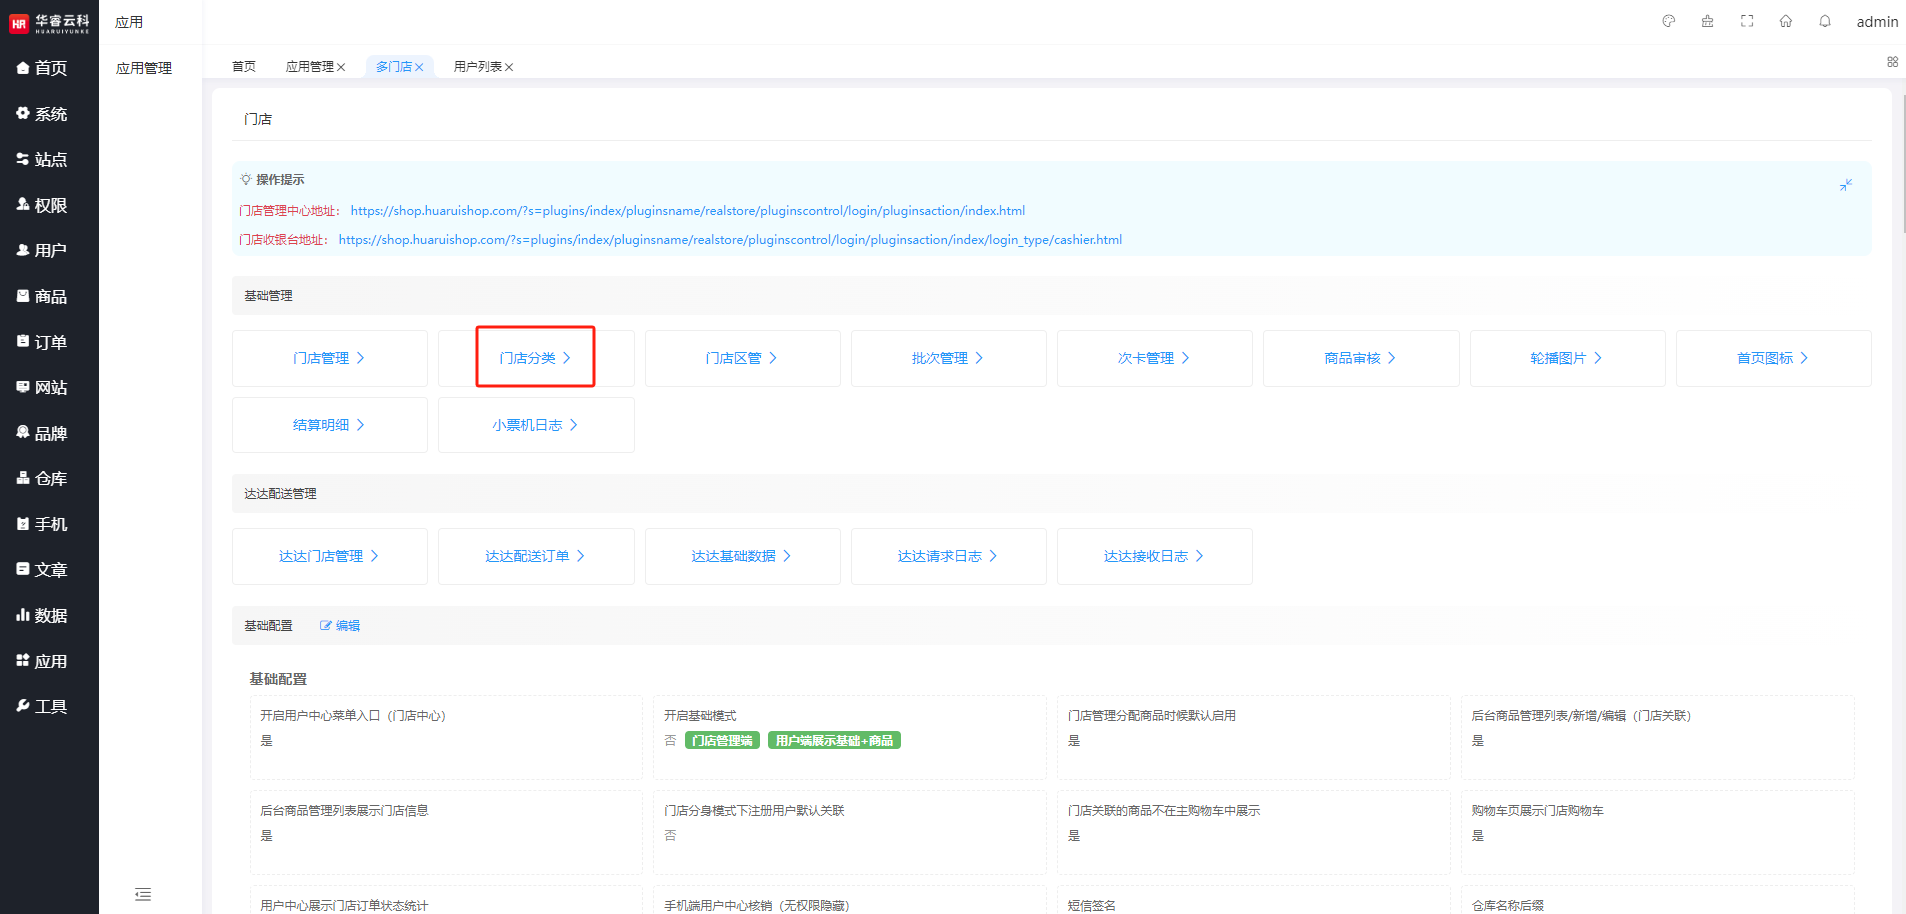This screenshot has height=914, width=1906.
Task: Click the clear cache broom icon
Action: [x=1707, y=21]
